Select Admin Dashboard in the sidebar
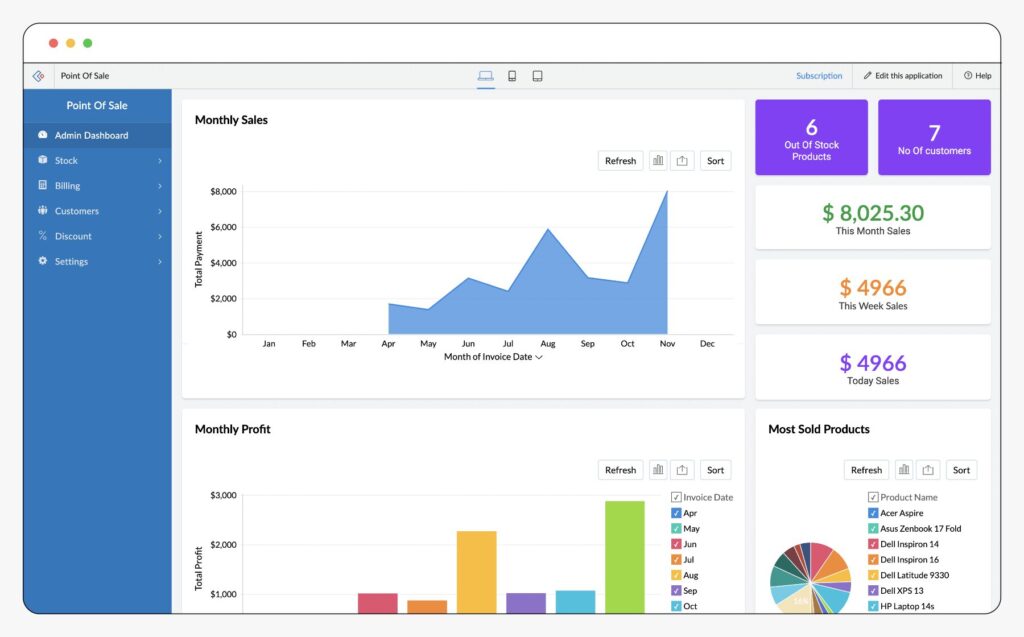 click(x=90, y=135)
